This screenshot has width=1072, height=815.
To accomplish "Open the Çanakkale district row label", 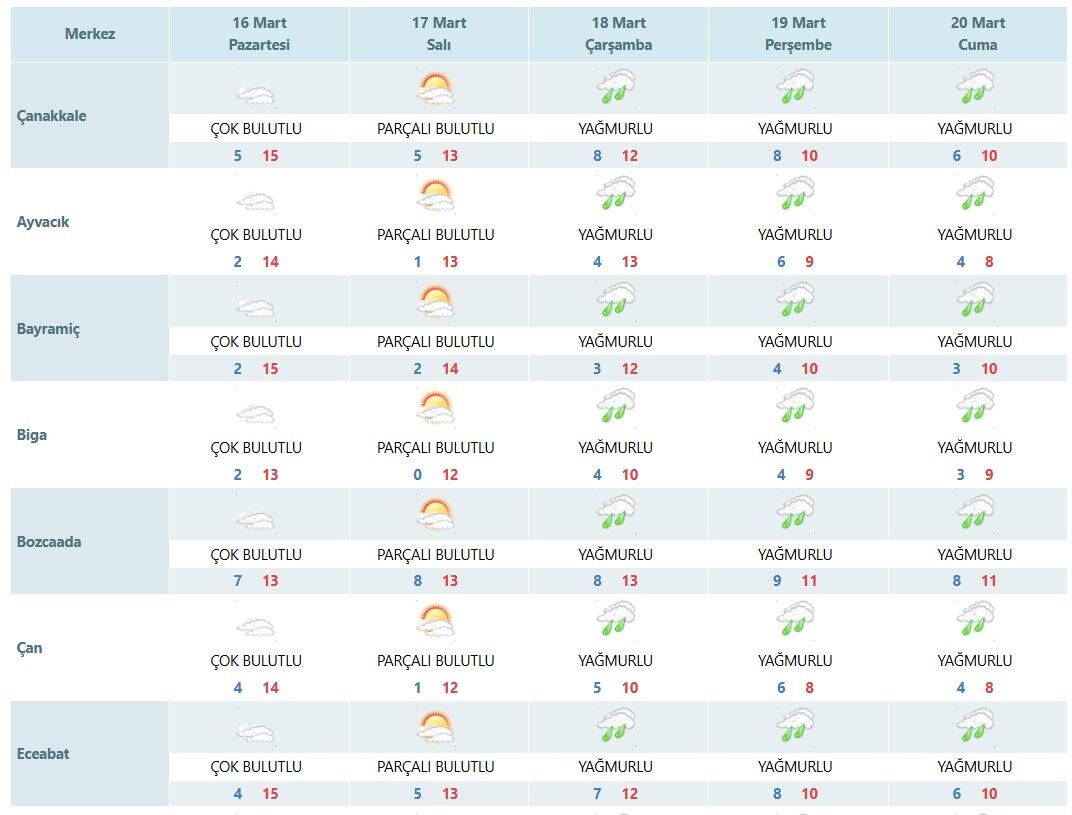I will point(52,116).
